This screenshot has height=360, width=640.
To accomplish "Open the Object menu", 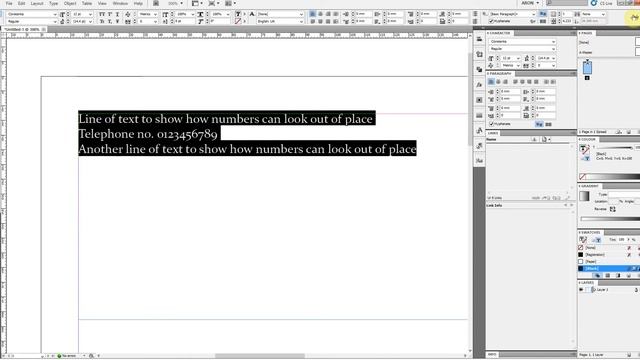I will pyautogui.click(x=70, y=3).
